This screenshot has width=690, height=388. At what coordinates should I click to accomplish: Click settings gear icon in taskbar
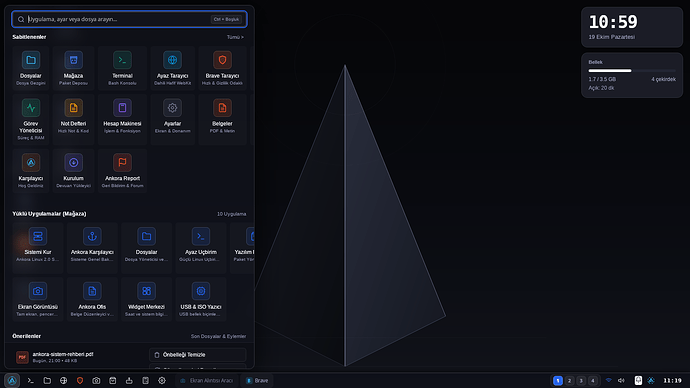pyautogui.click(x=162, y=381)
